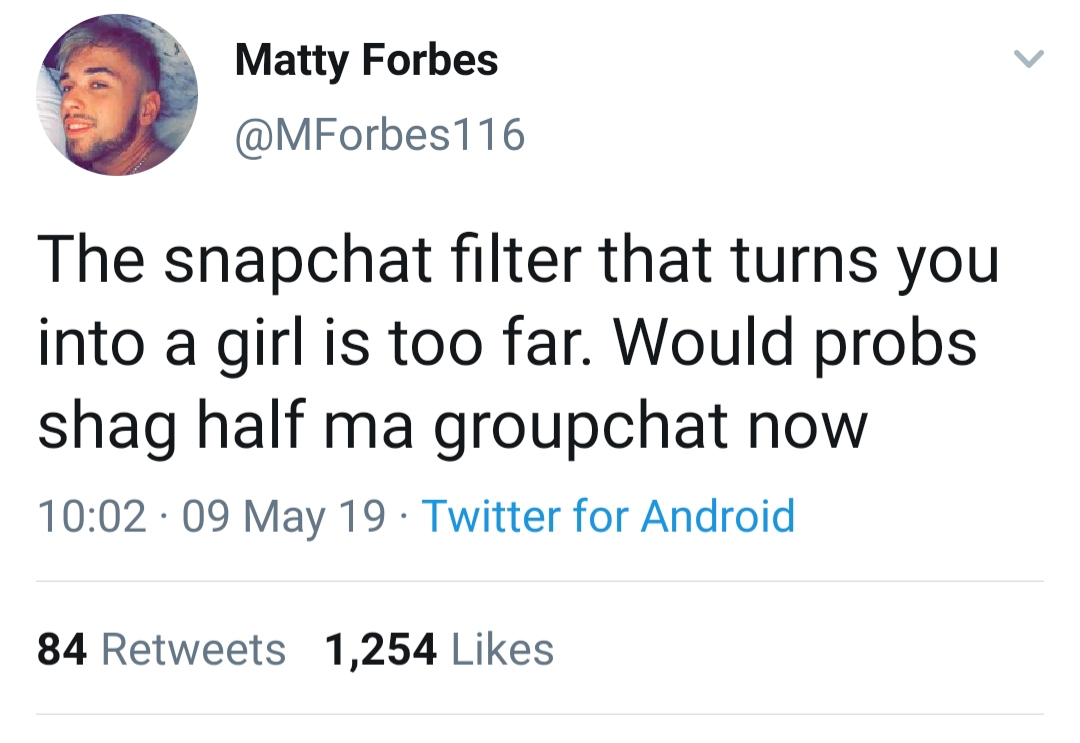Screen dimensions: 1080x743
Task: Expand the tweet options chevron
Action: pyautogui.click(x=1029, y=59)
